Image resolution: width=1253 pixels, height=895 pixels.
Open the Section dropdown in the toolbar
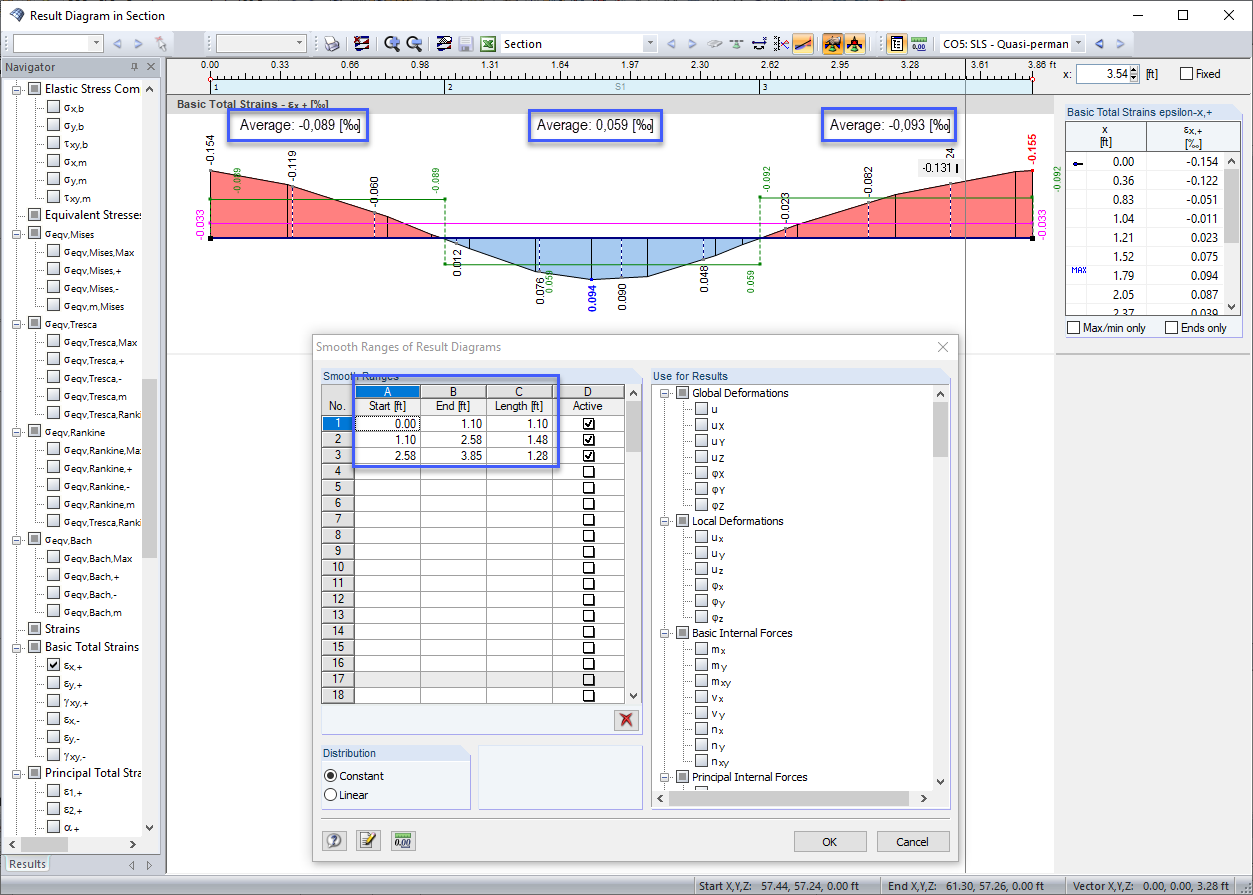[x=650, y=44]
